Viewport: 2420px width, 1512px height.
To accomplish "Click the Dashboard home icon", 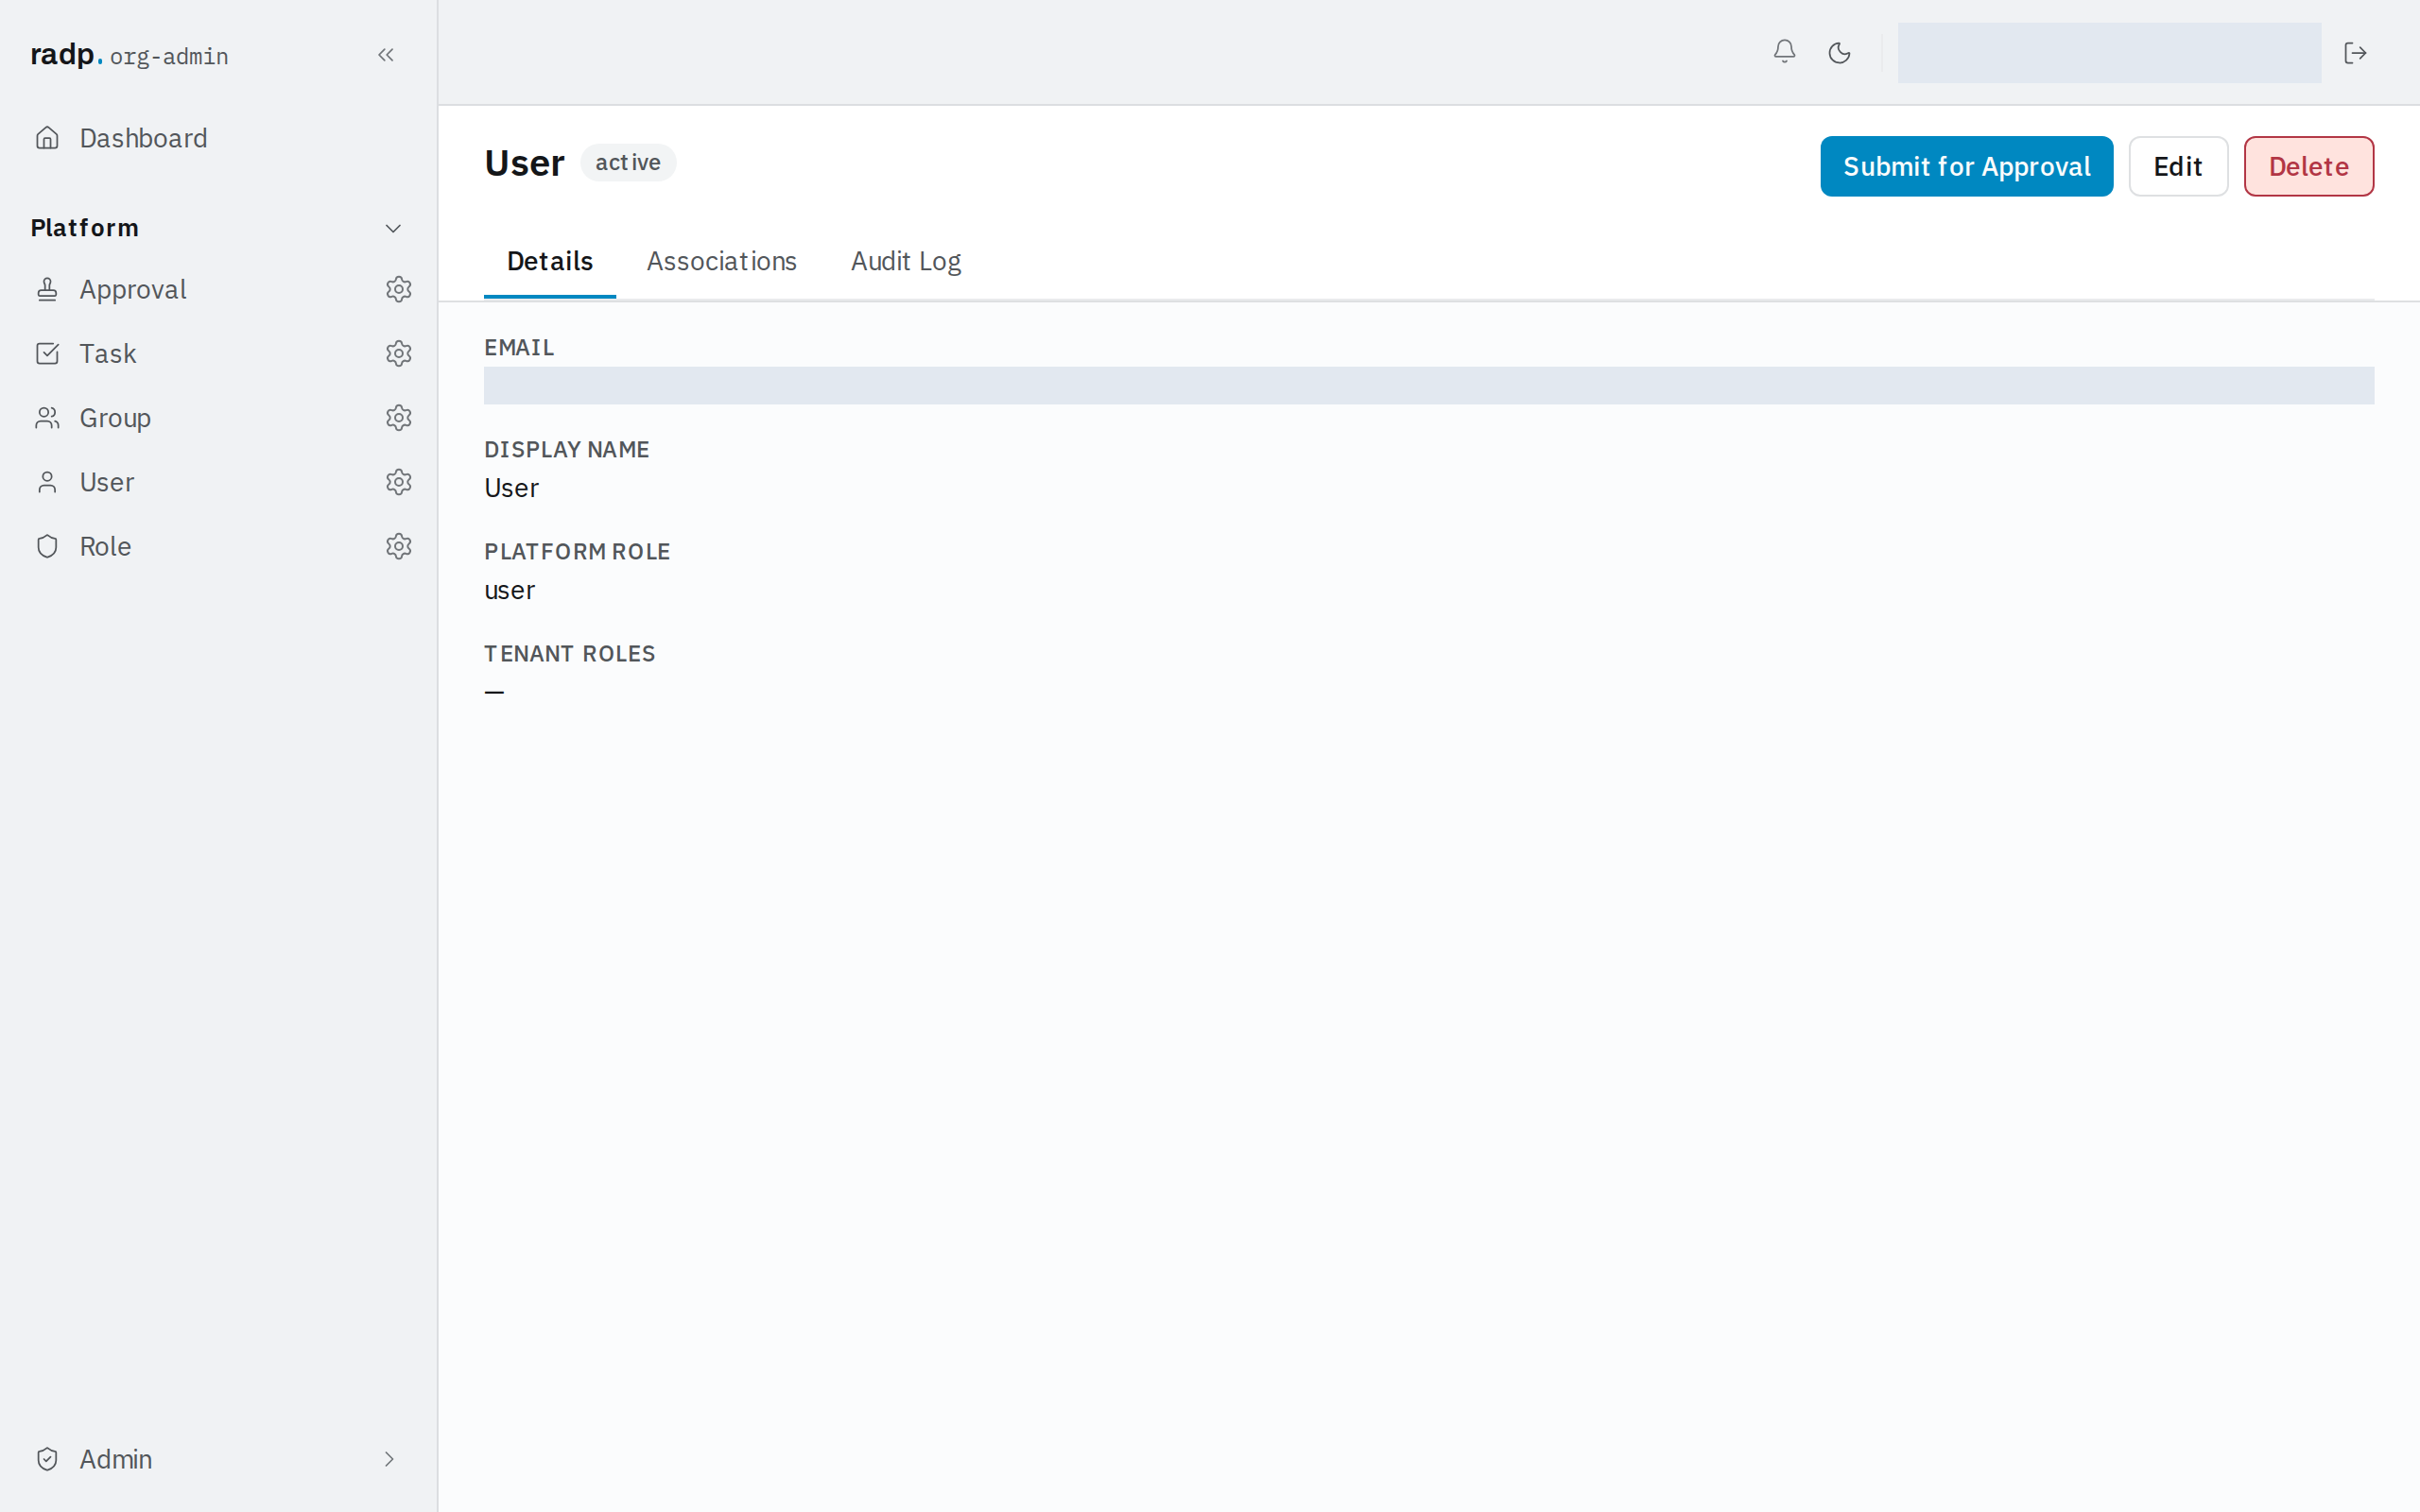I will pyautogui.click(x=47, y=138).
